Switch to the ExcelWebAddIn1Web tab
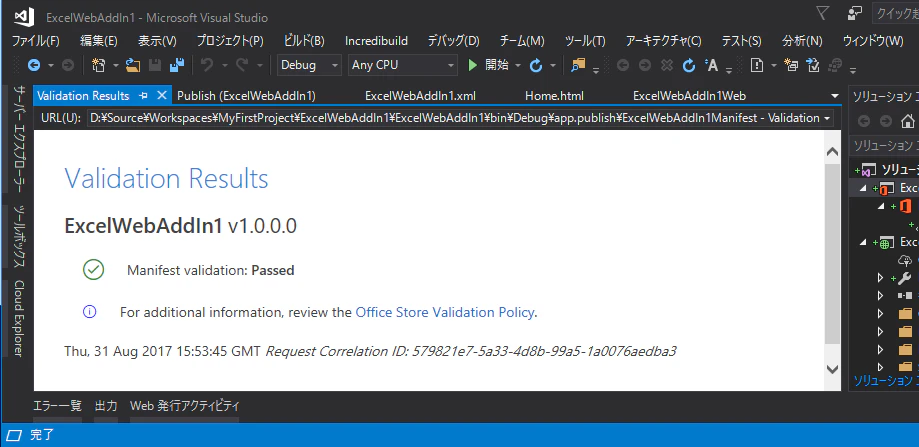The height and width of the screenshot is (447, 919). (689, 95)
